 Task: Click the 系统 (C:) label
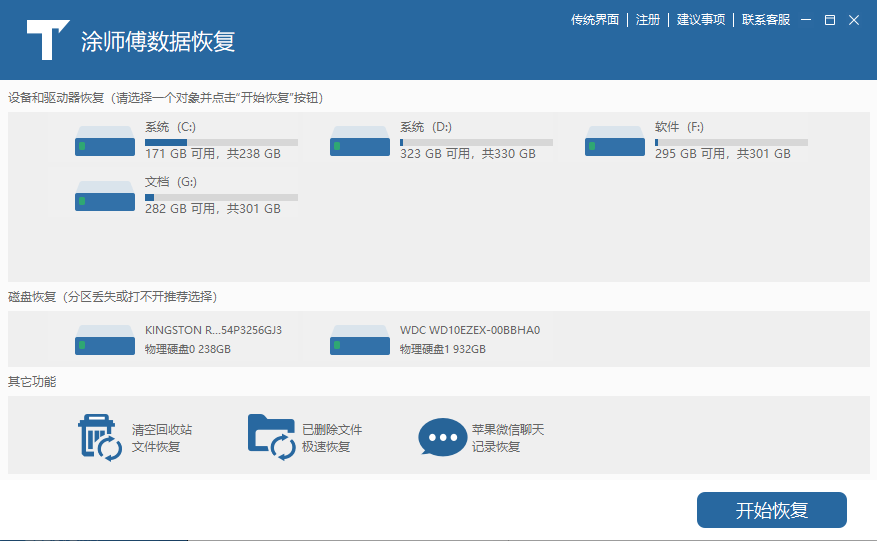pyautogui.click(x=171, y=127)
